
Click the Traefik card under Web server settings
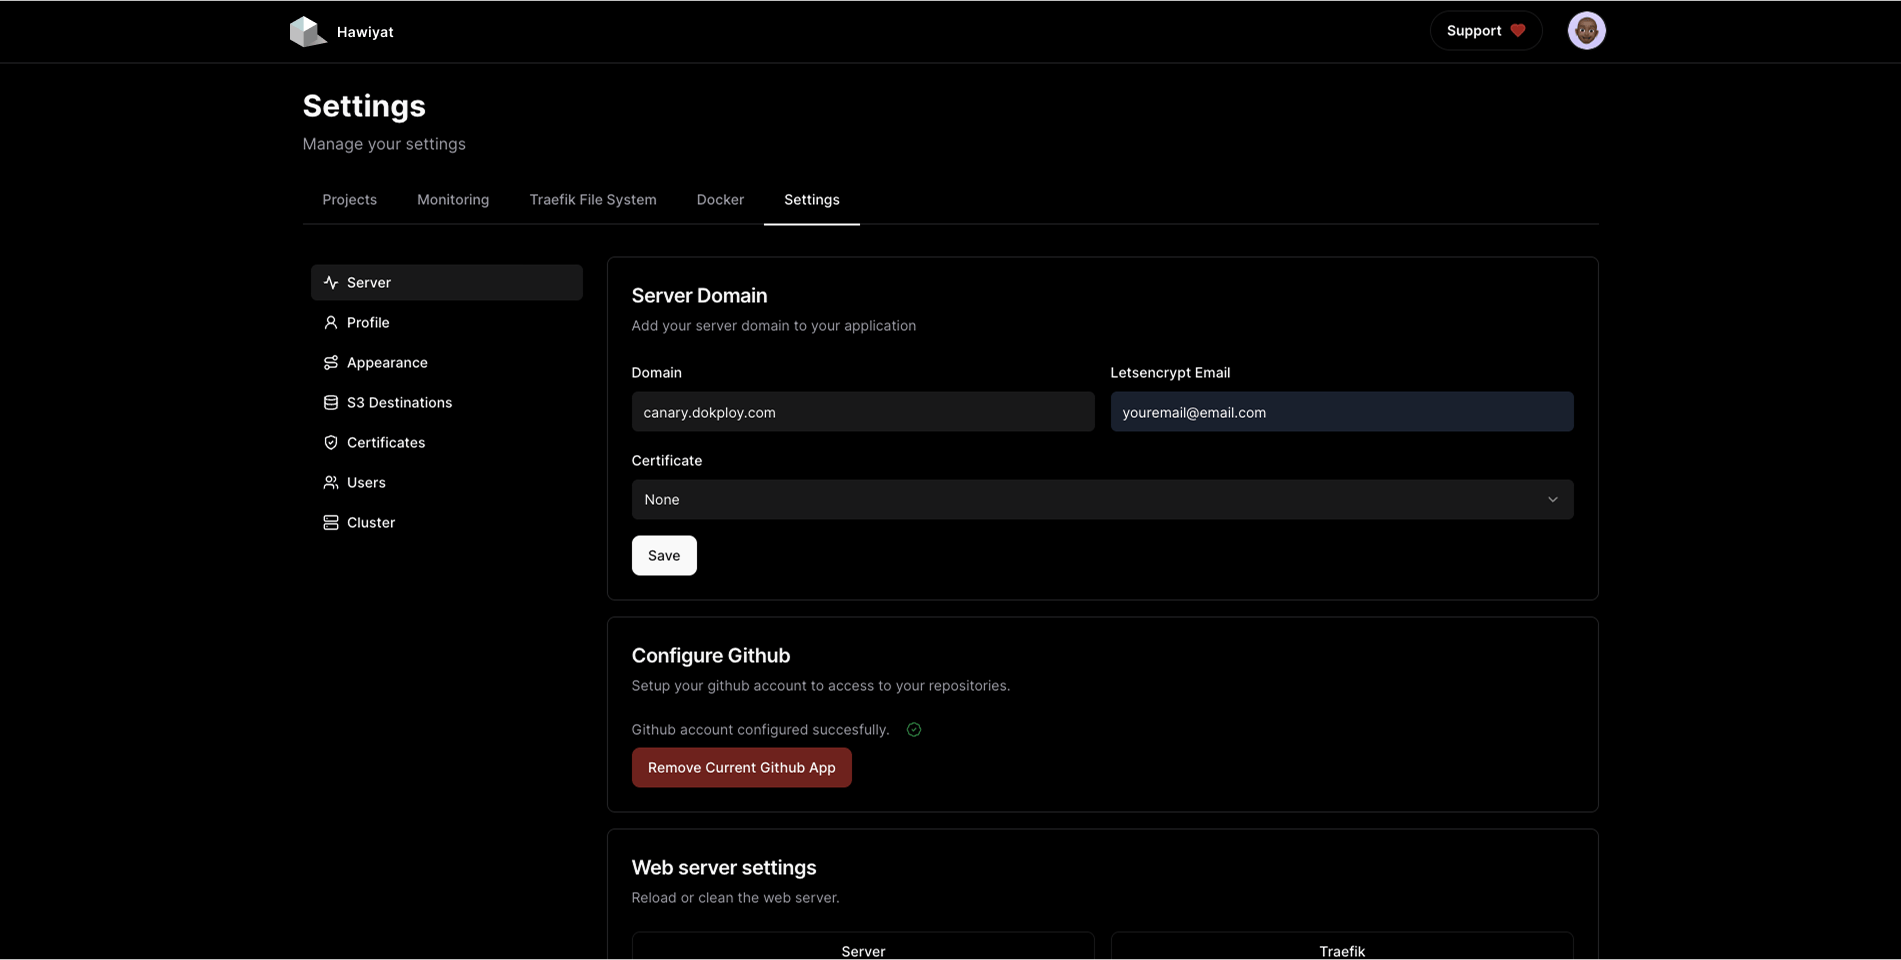[x=1342, y=947]
